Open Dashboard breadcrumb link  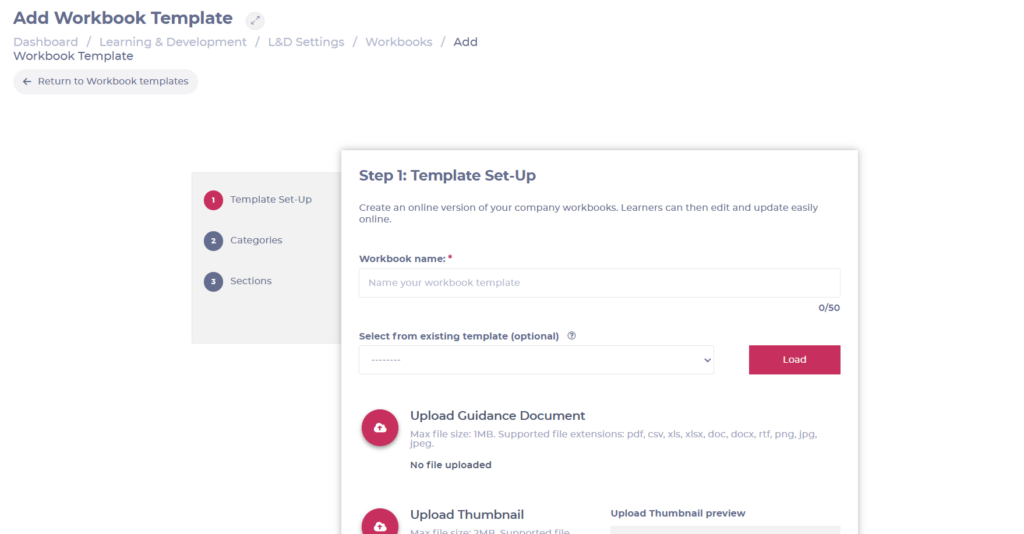[46, 42]
